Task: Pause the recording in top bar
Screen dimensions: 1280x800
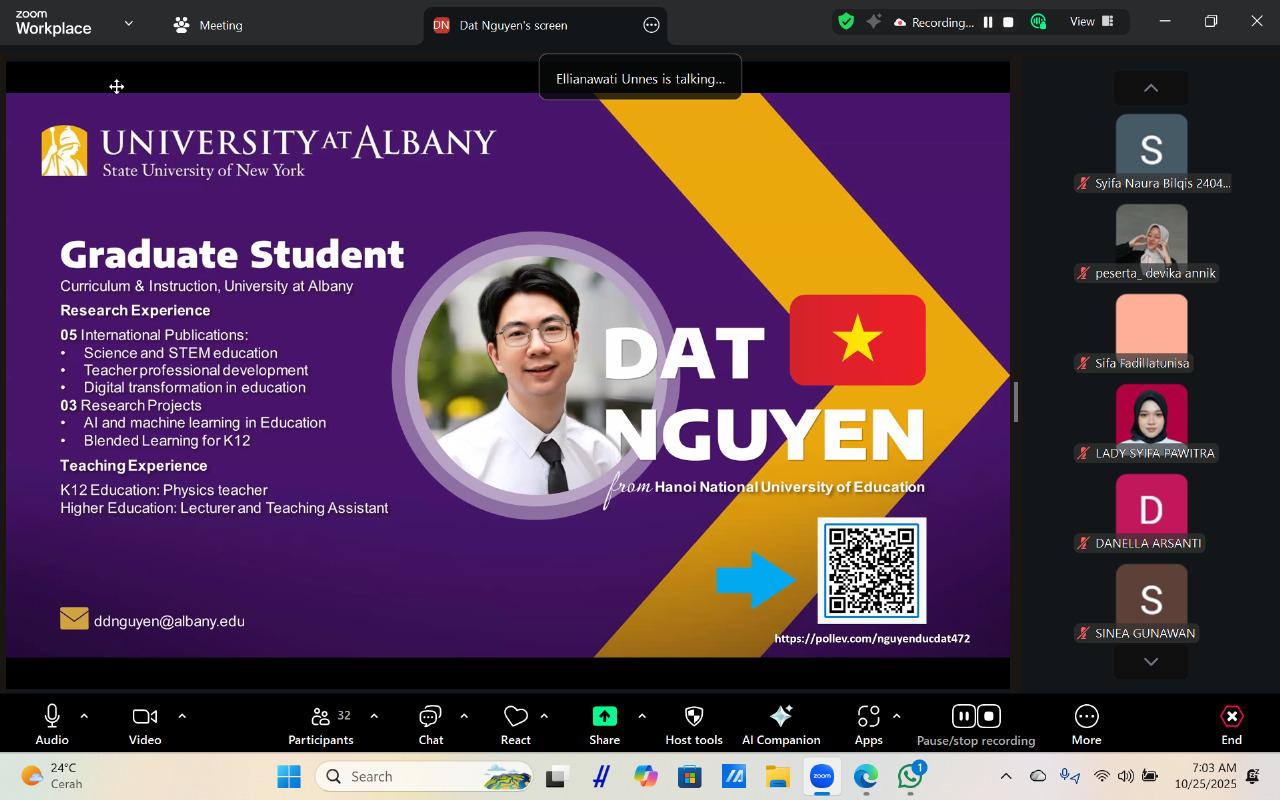Action: tap(987, 22)
